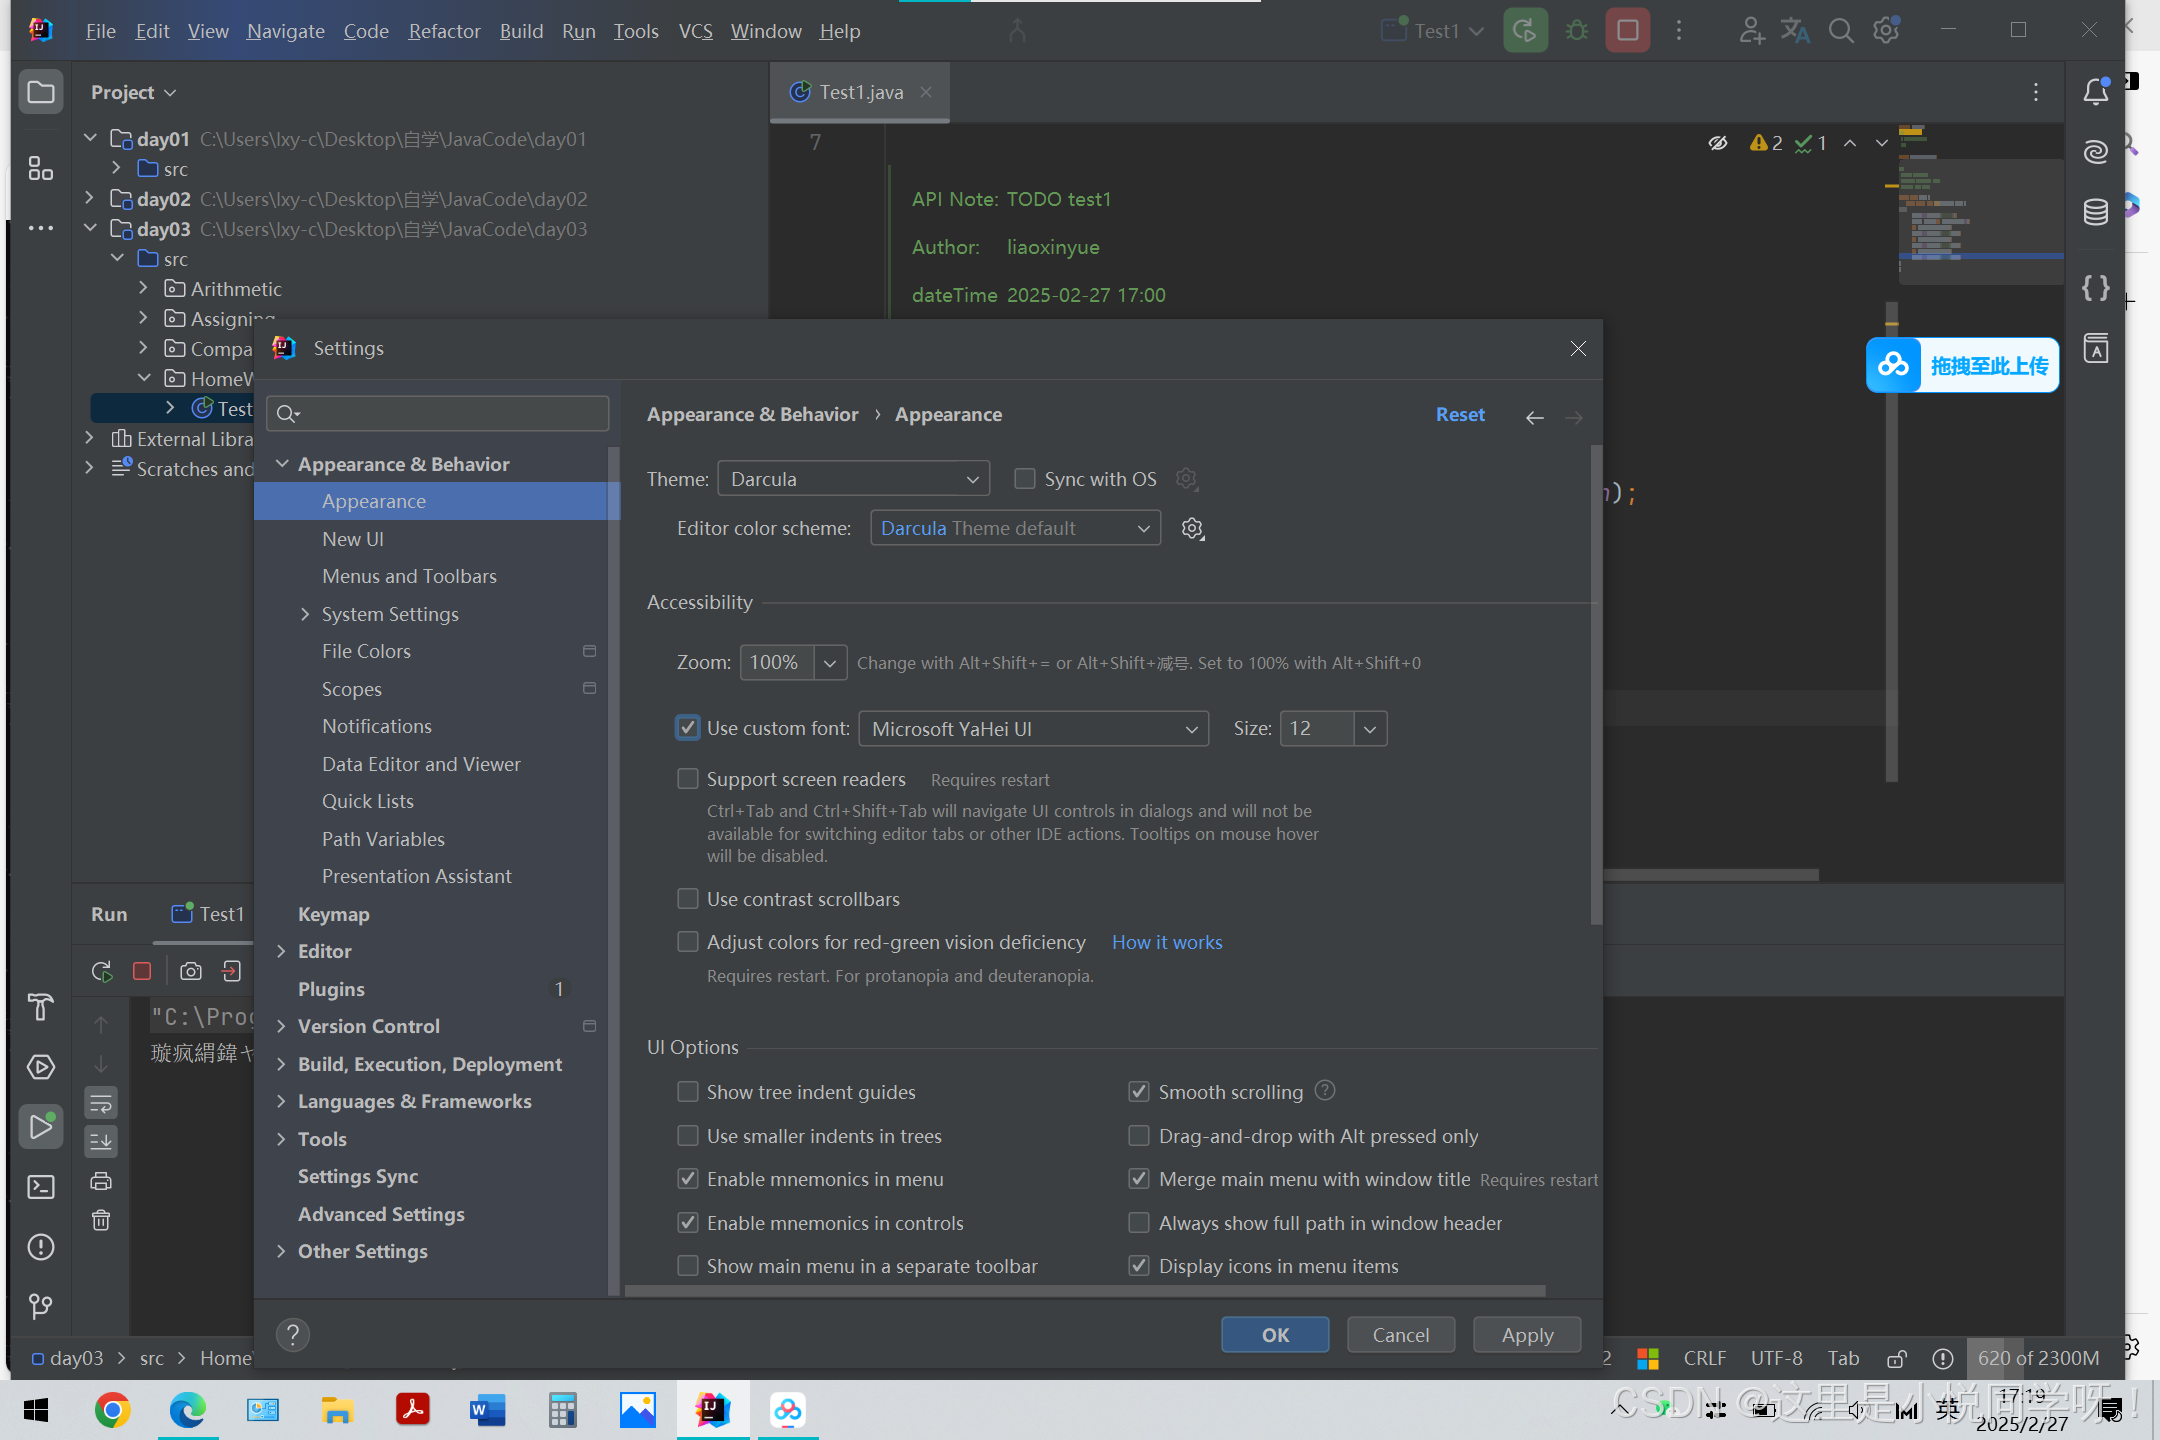2160x1440 pixels.
Task: Uncheck Smooth scrolling
Action: point(1139,1092)
